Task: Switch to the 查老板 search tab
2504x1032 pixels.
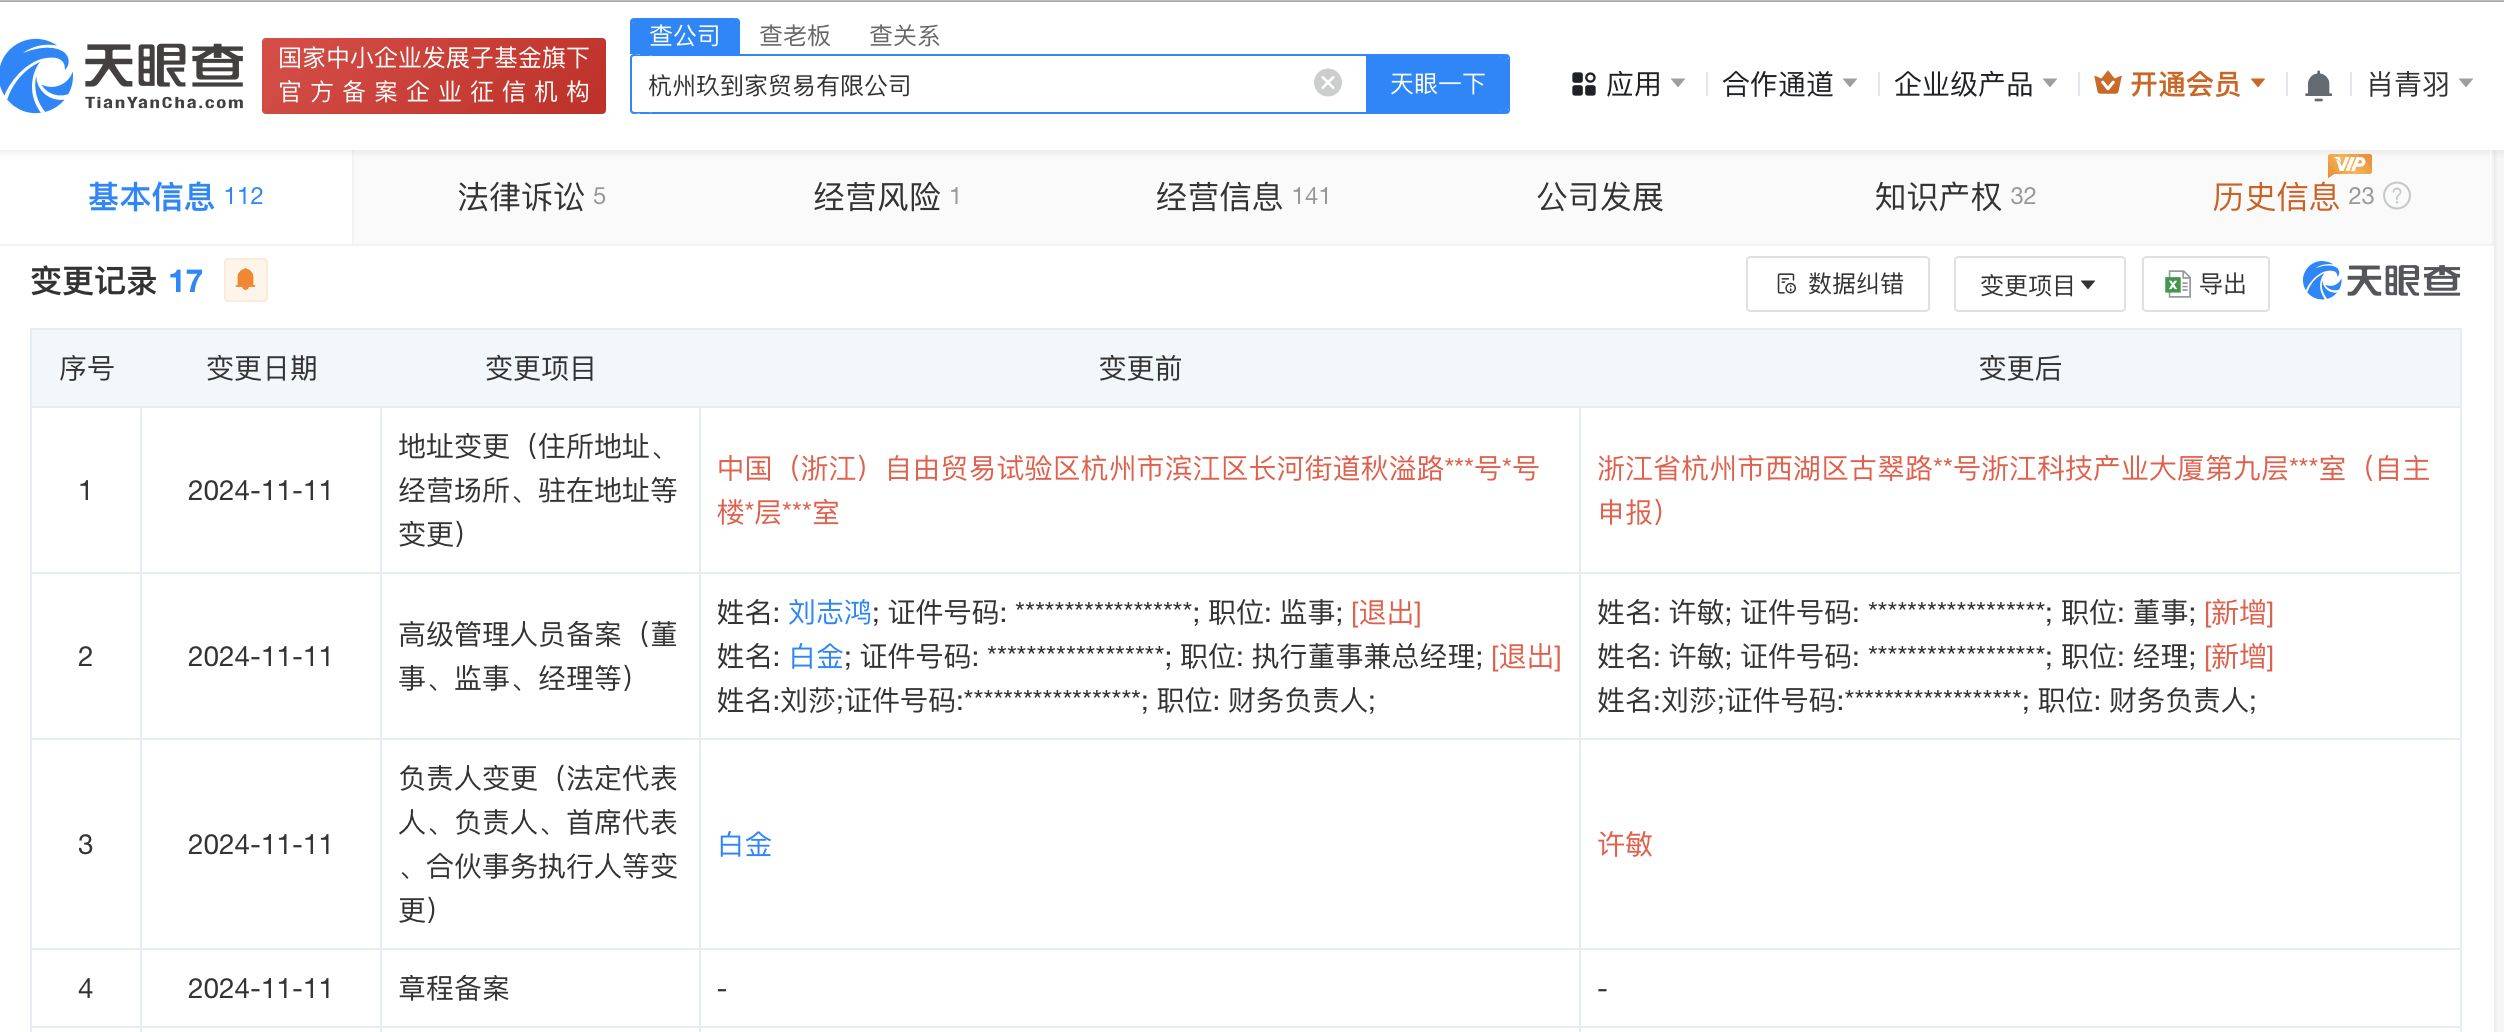Action: coord(795,36)
